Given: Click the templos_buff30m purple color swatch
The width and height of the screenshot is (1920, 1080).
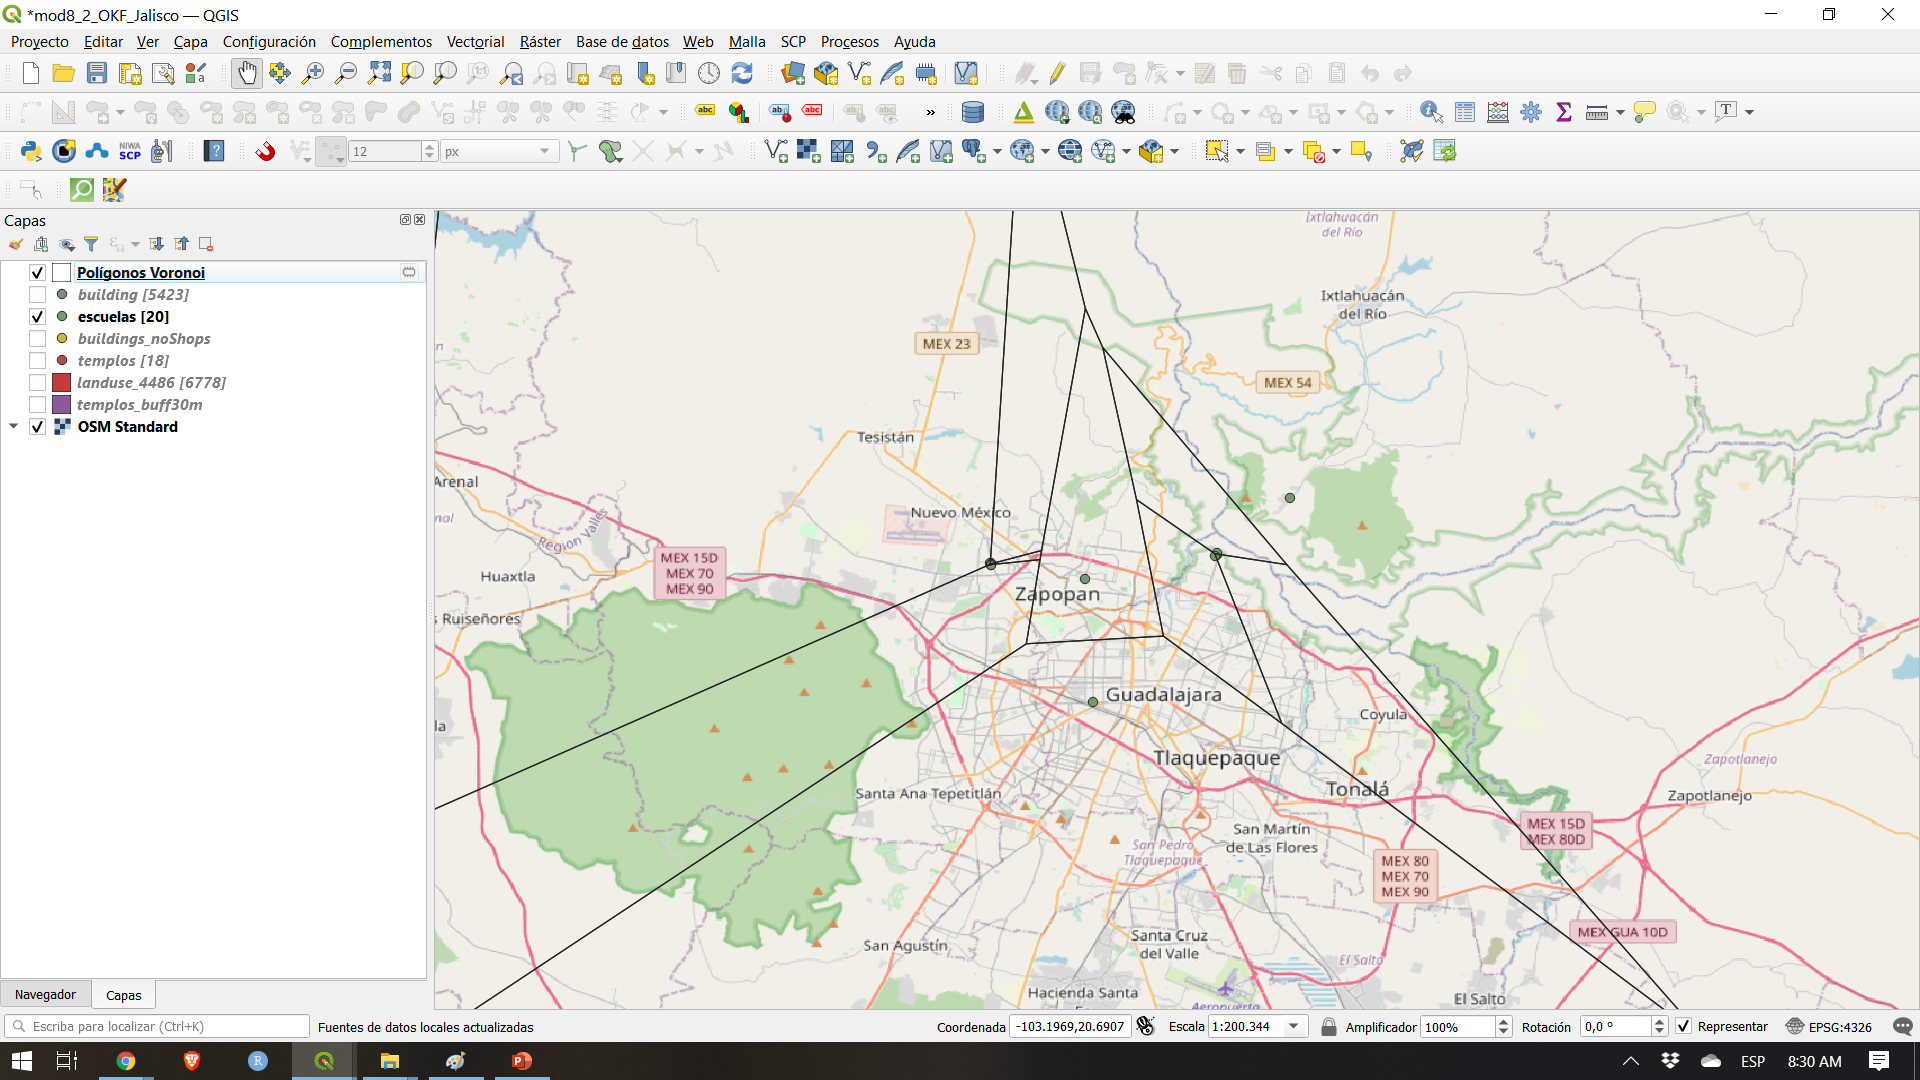Looking at the screenshot, I should (61, 405).
